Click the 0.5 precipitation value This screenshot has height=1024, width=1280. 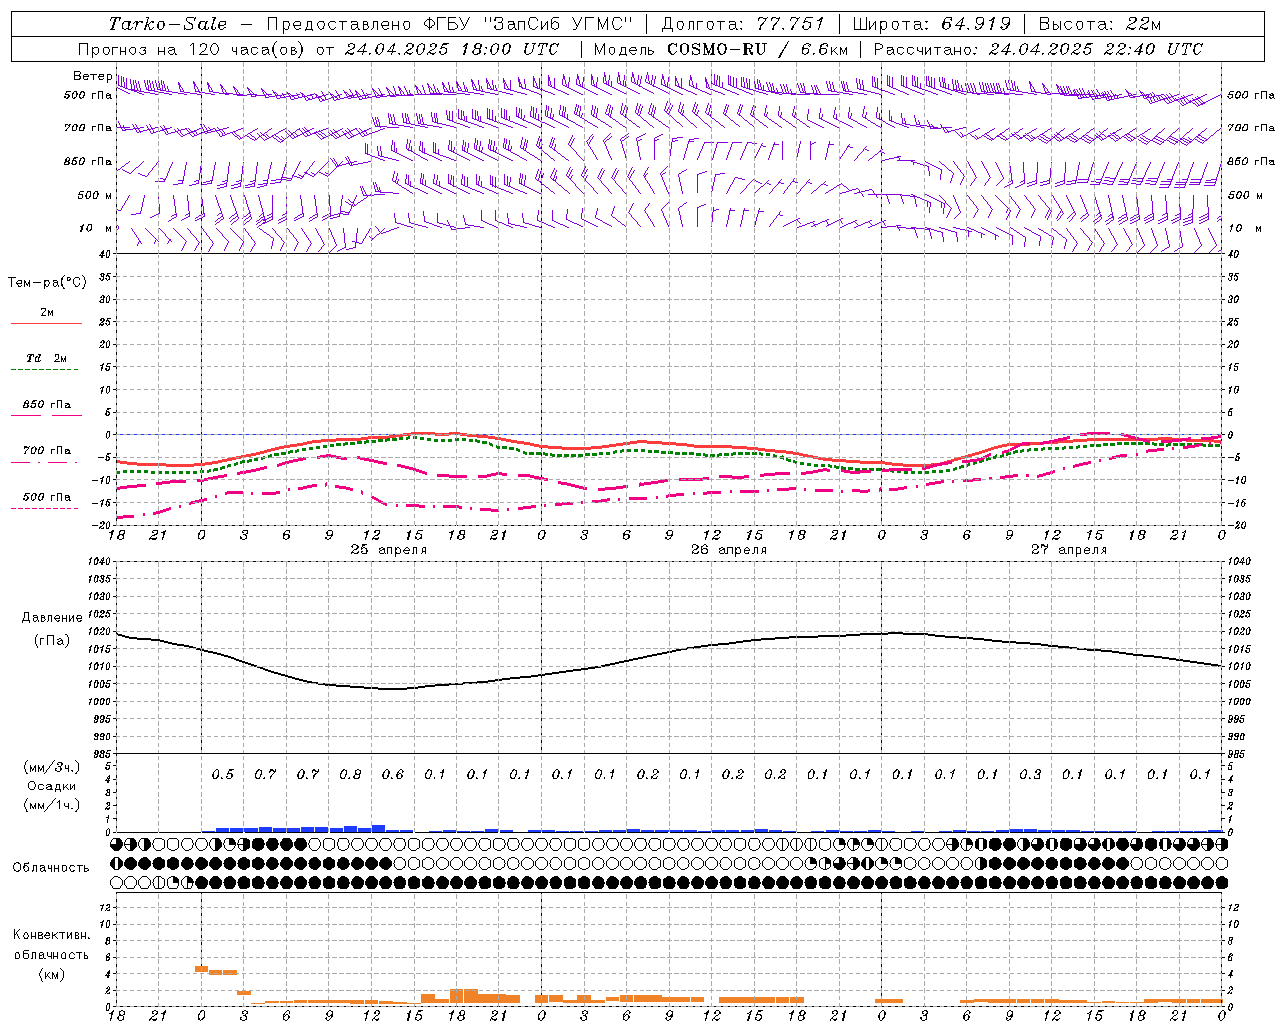coord(223,774)
